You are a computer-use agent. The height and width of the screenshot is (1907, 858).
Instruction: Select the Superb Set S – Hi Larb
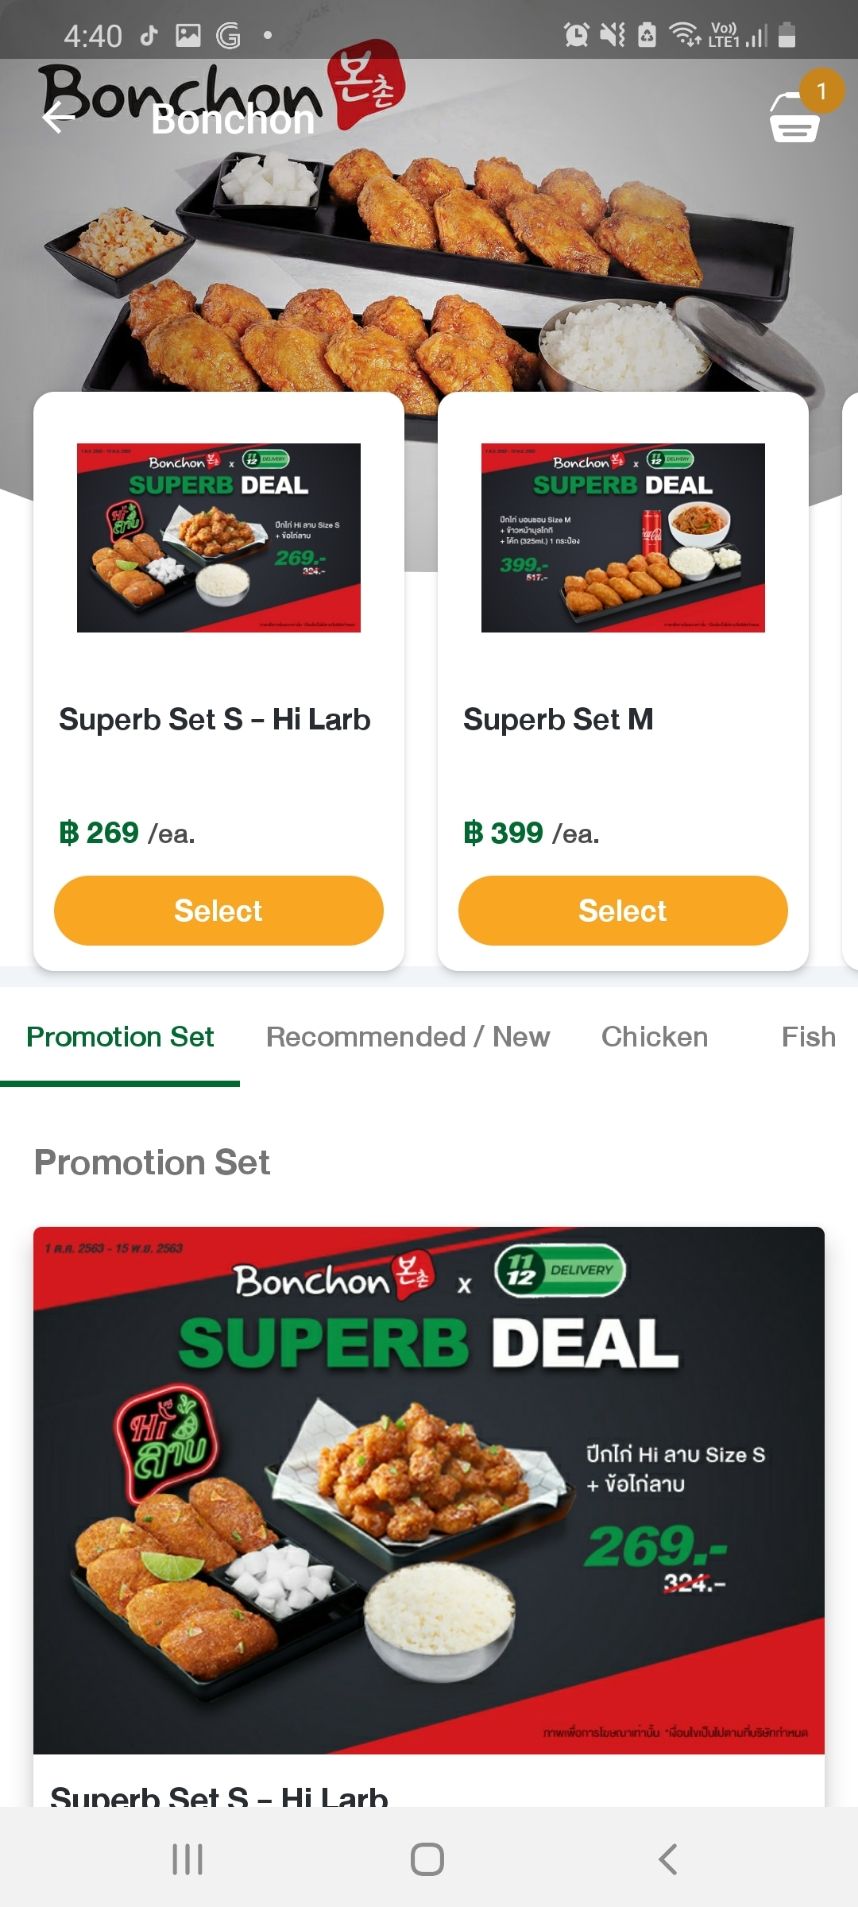[x=219, y=911]
